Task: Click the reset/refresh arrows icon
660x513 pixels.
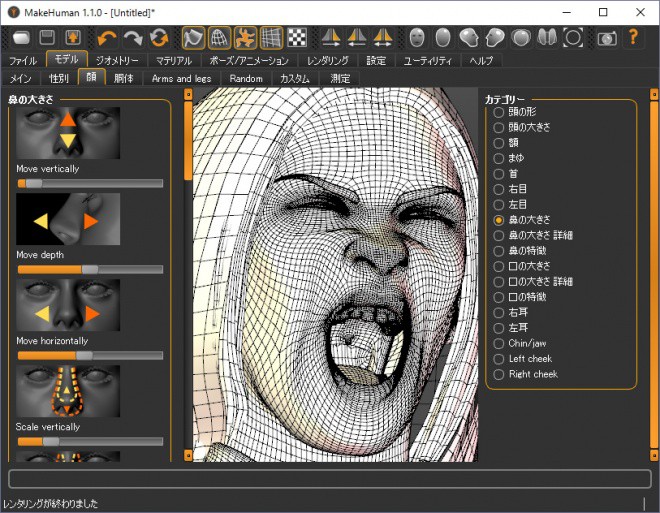Action: pos(159,38)
